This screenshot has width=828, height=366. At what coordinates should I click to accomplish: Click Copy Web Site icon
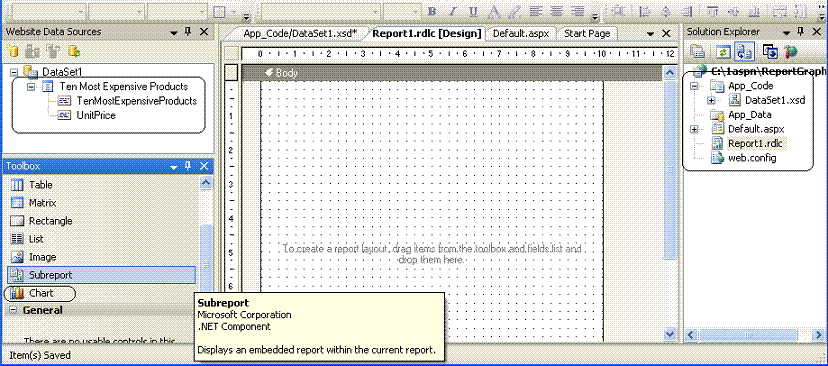pos(770,52)
